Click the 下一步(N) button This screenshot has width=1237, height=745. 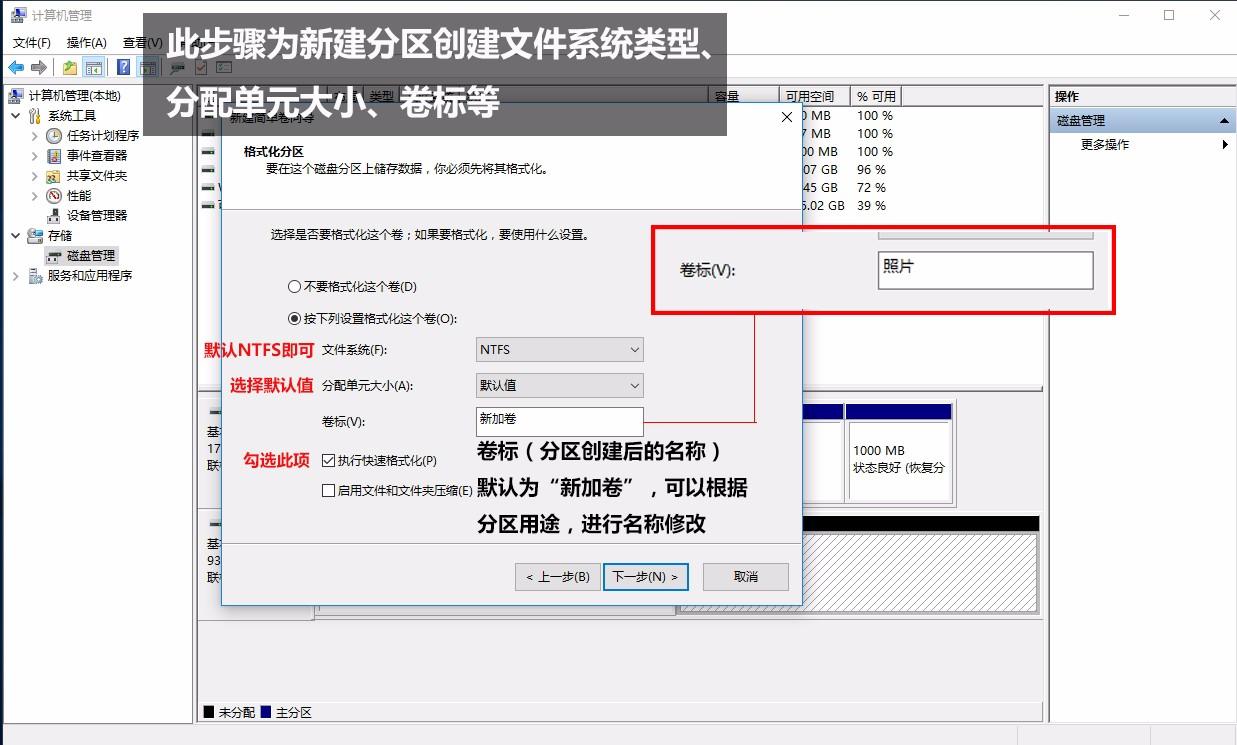tap(645, 577)
